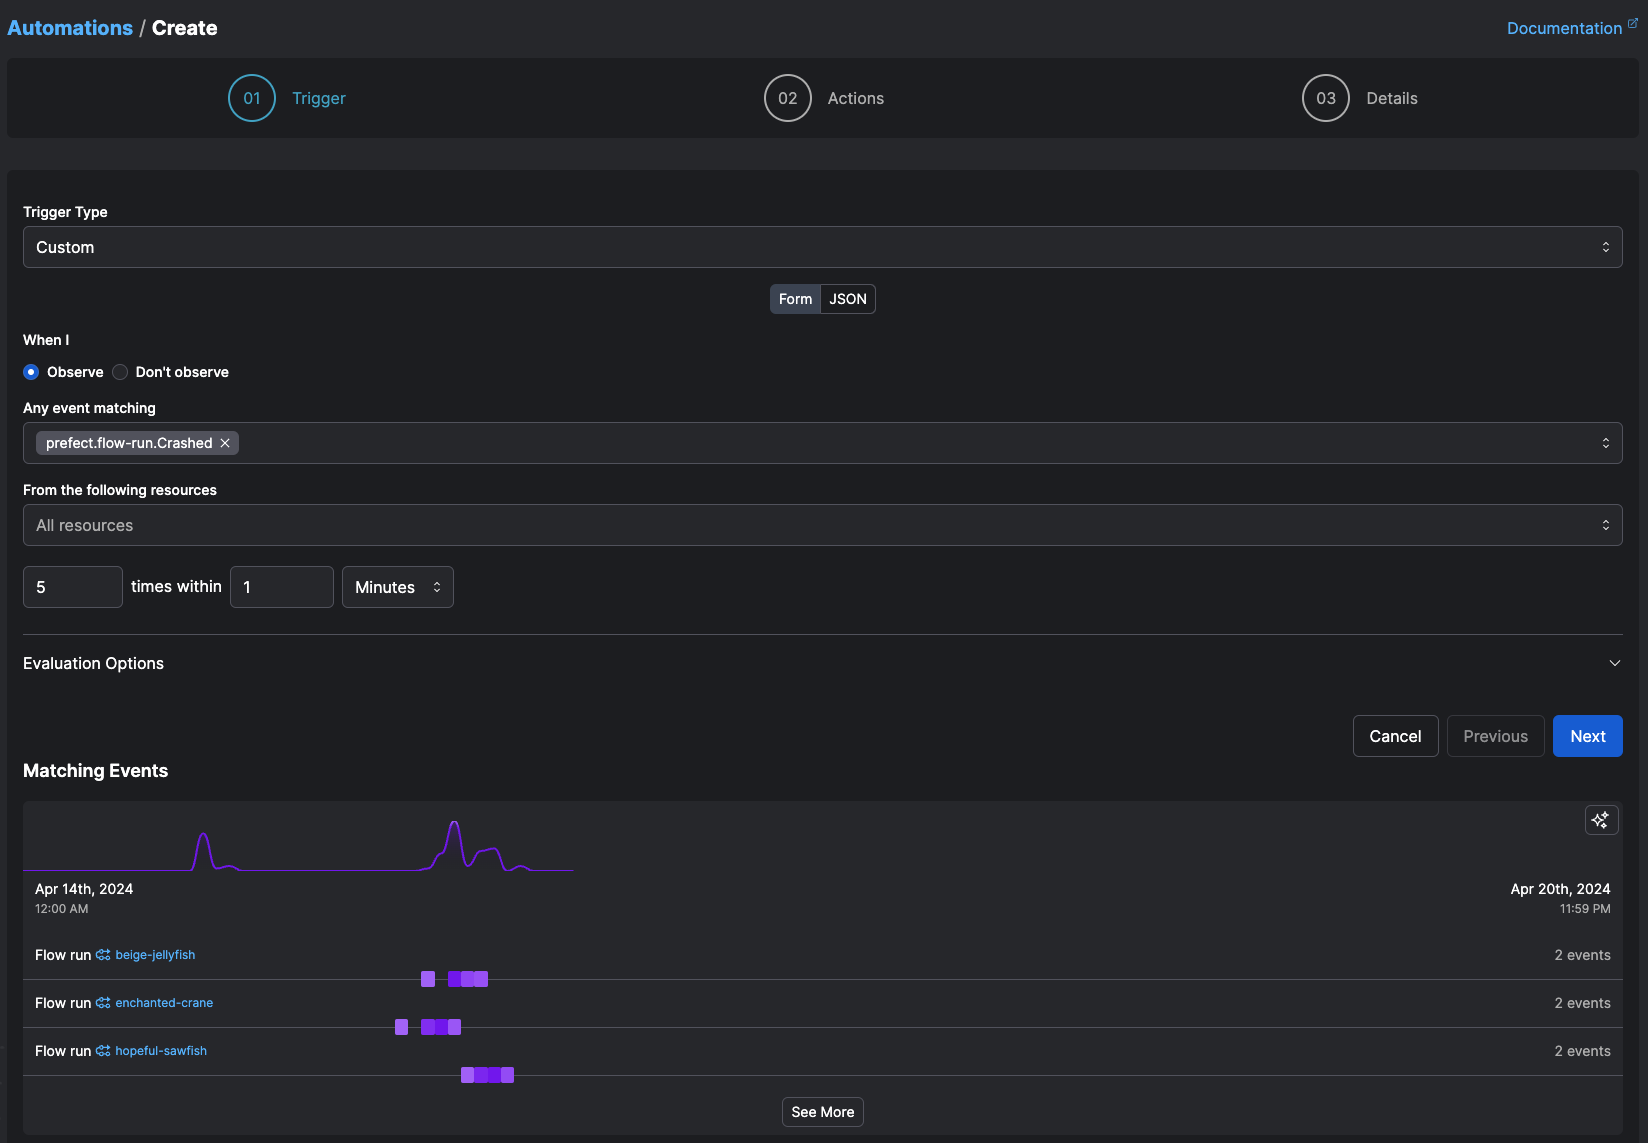Remove the prefect.flow-run.Crashed event tag

click(x=225, y=443)
